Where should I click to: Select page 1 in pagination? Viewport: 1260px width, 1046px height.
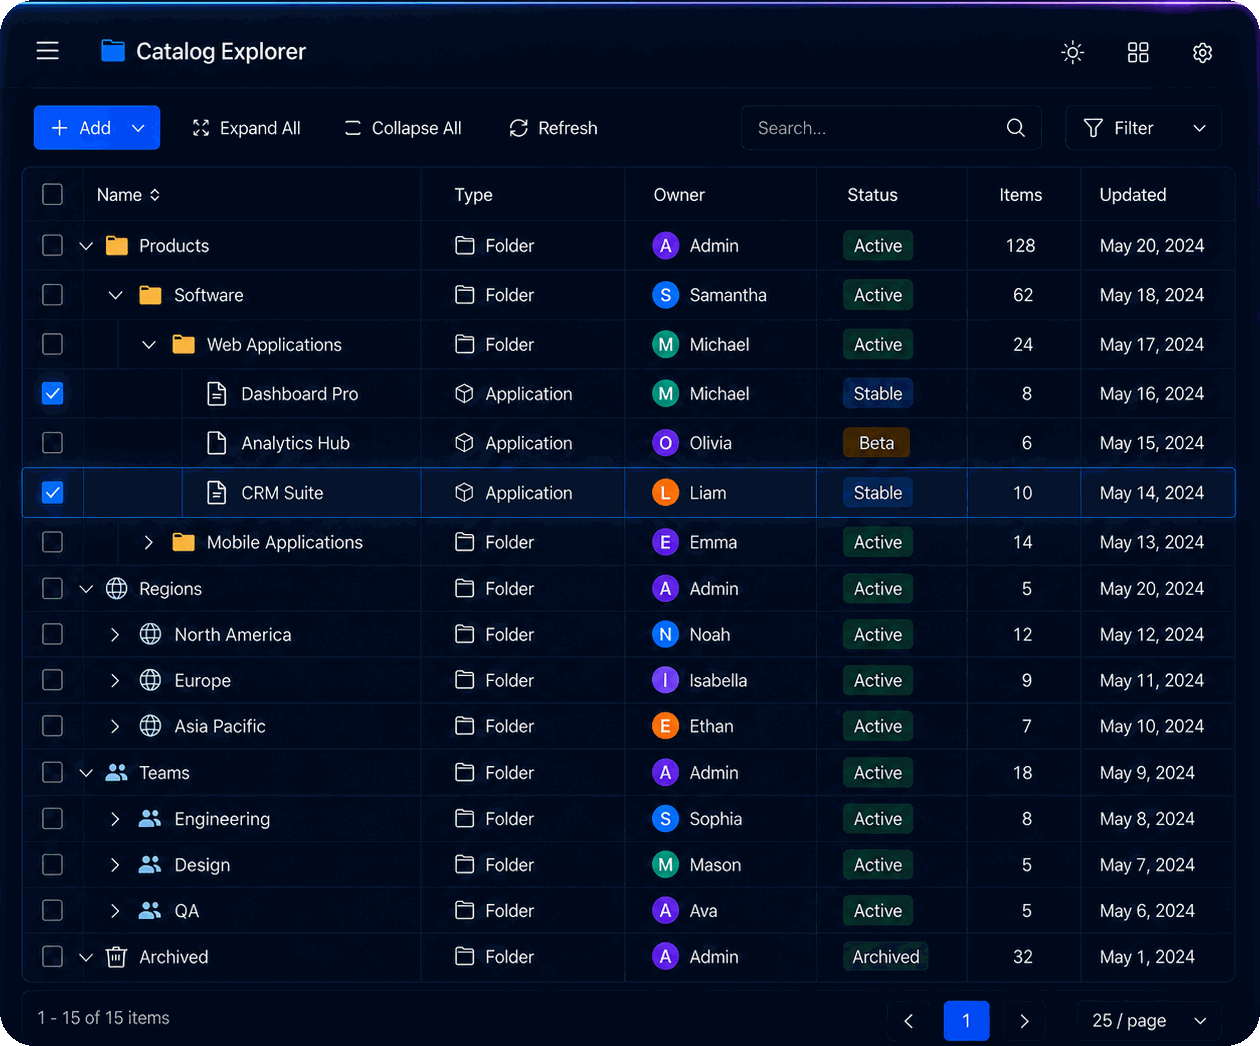click(967, 1021)
